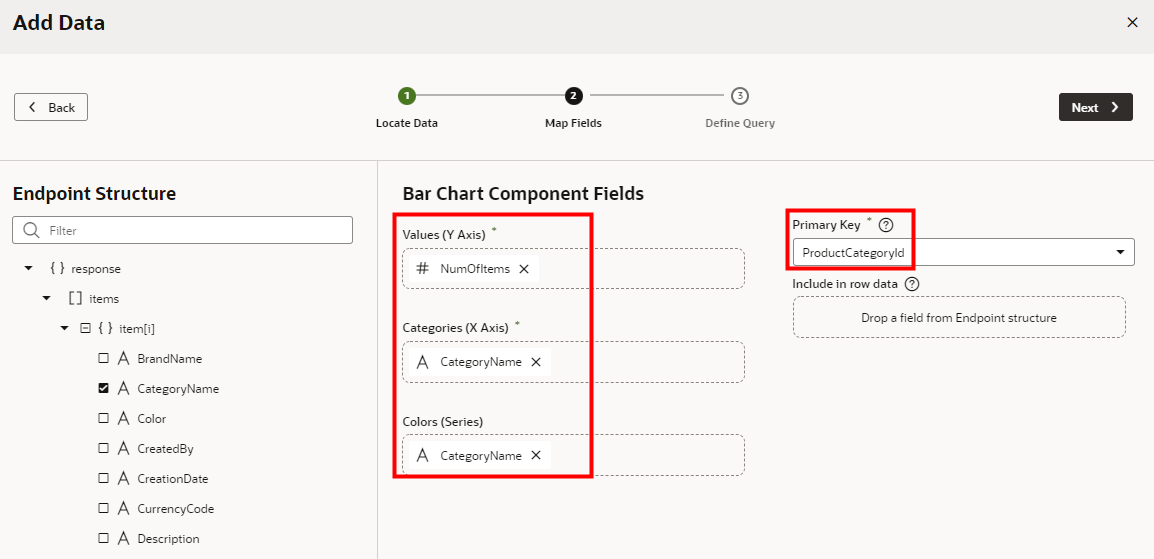
Task: Open Primary Key help icon
Action: click(885, 225)
